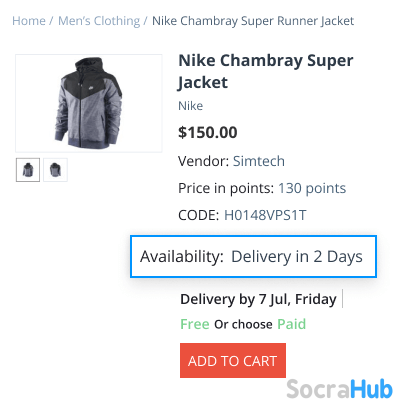Click the 130 points value
Viewport: 400px width, 400px height.
click(x=312, y=188)
